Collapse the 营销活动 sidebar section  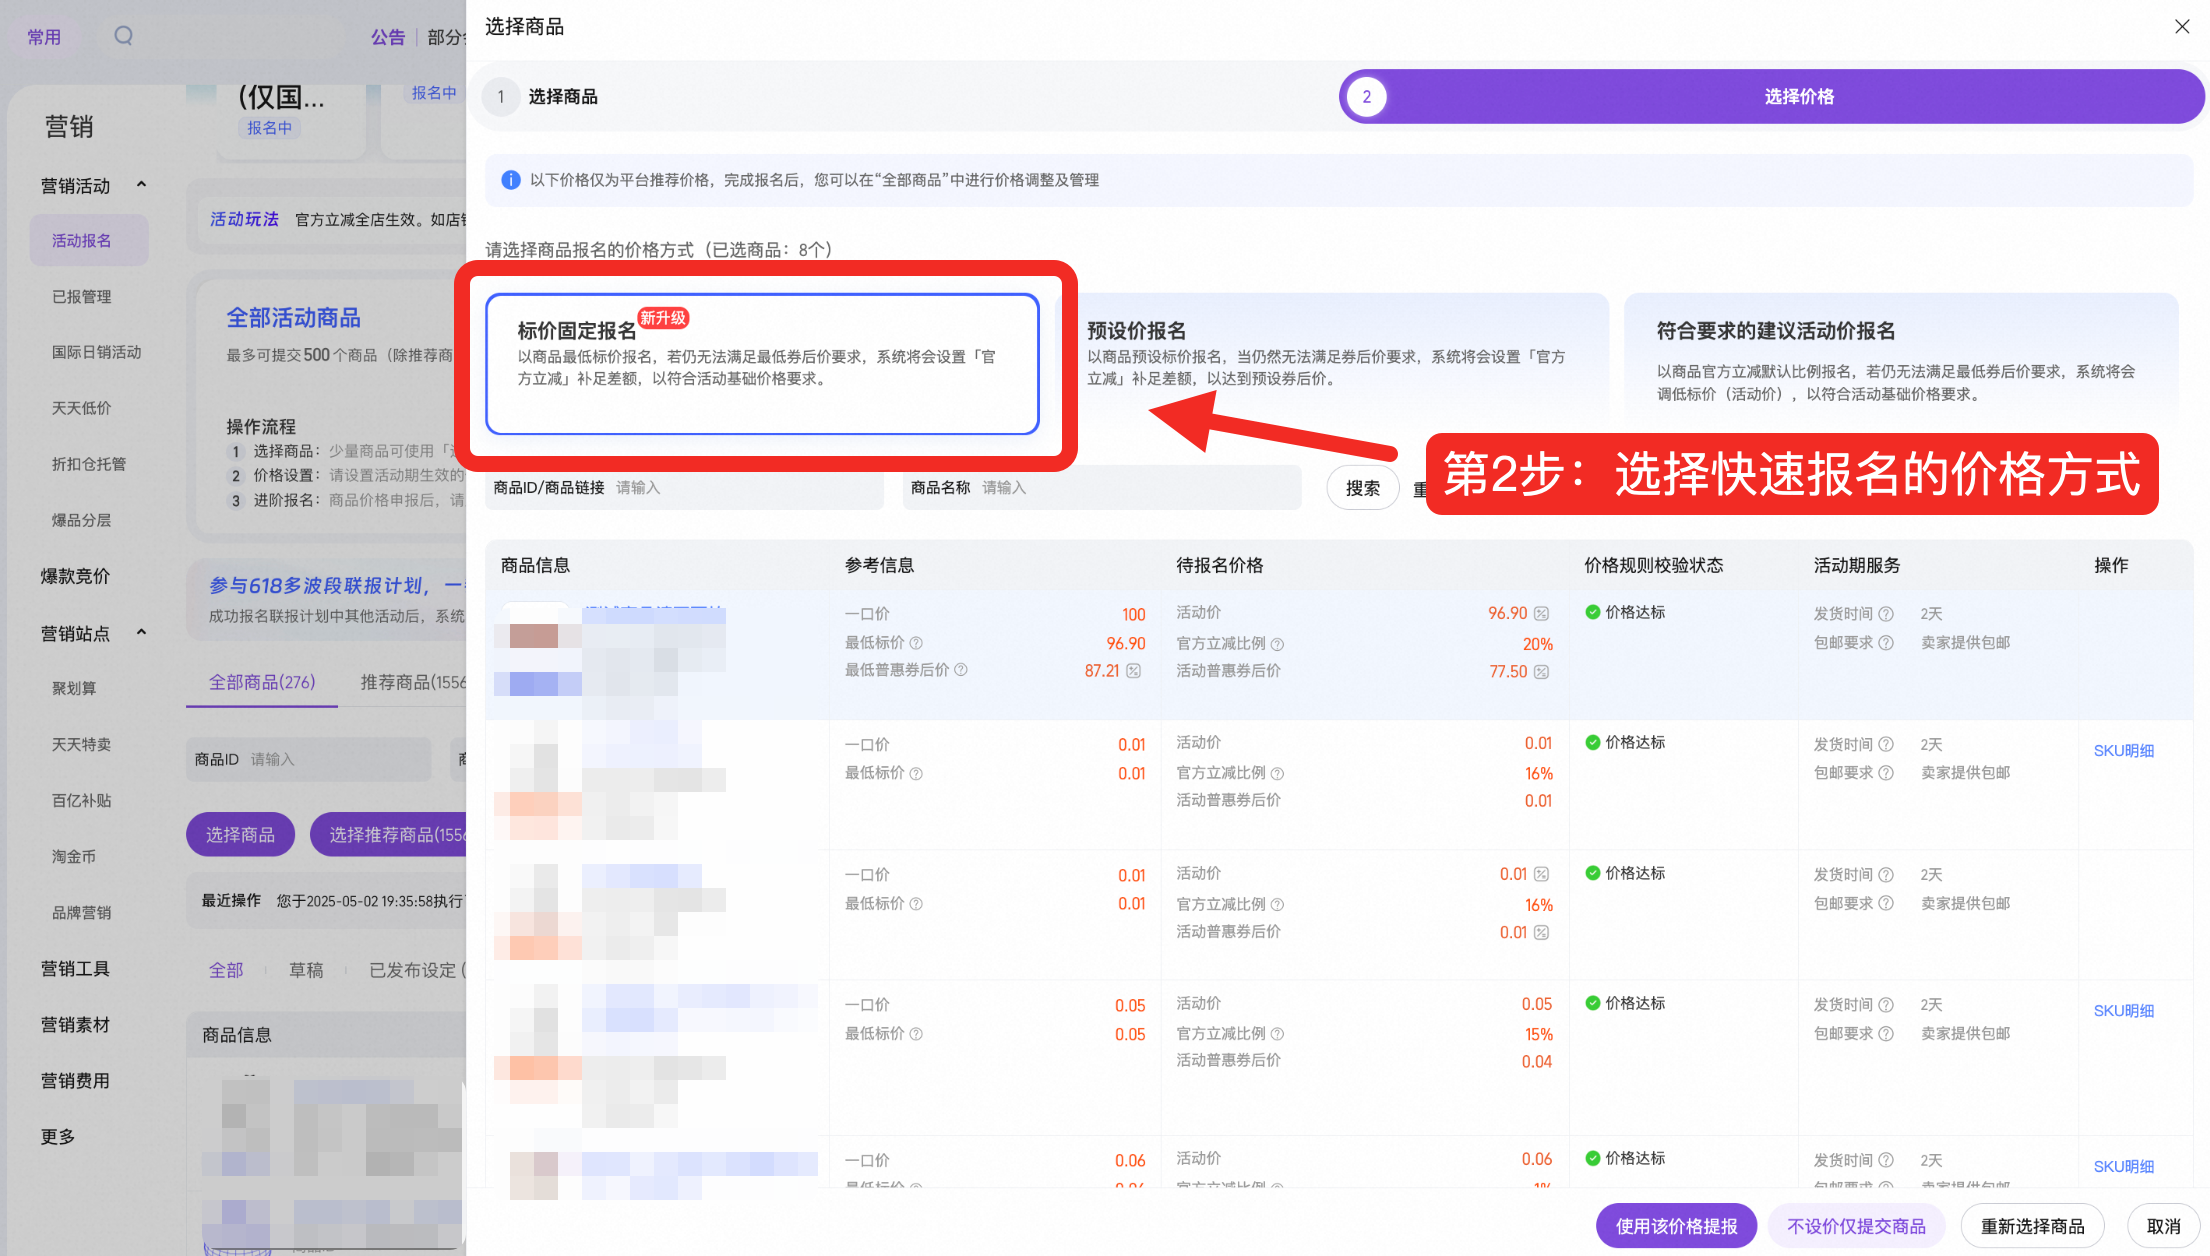point(141,185)
